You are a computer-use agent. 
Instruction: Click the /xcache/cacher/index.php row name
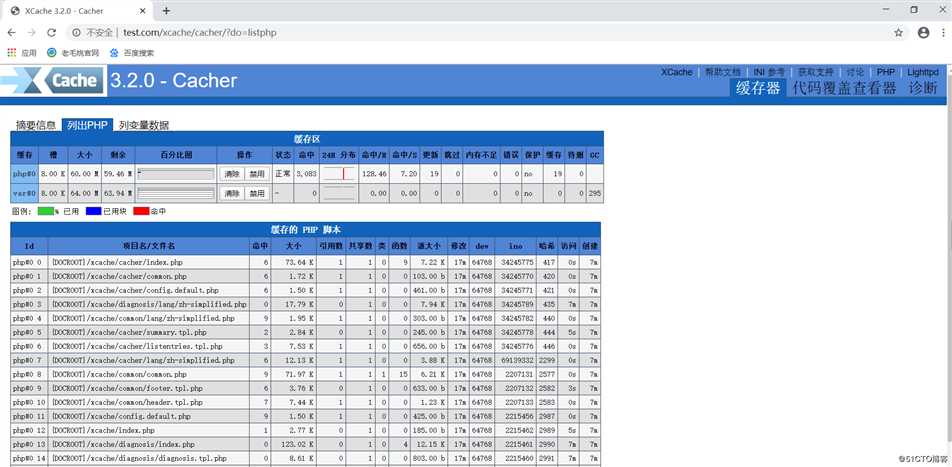(x=117, y=262)
